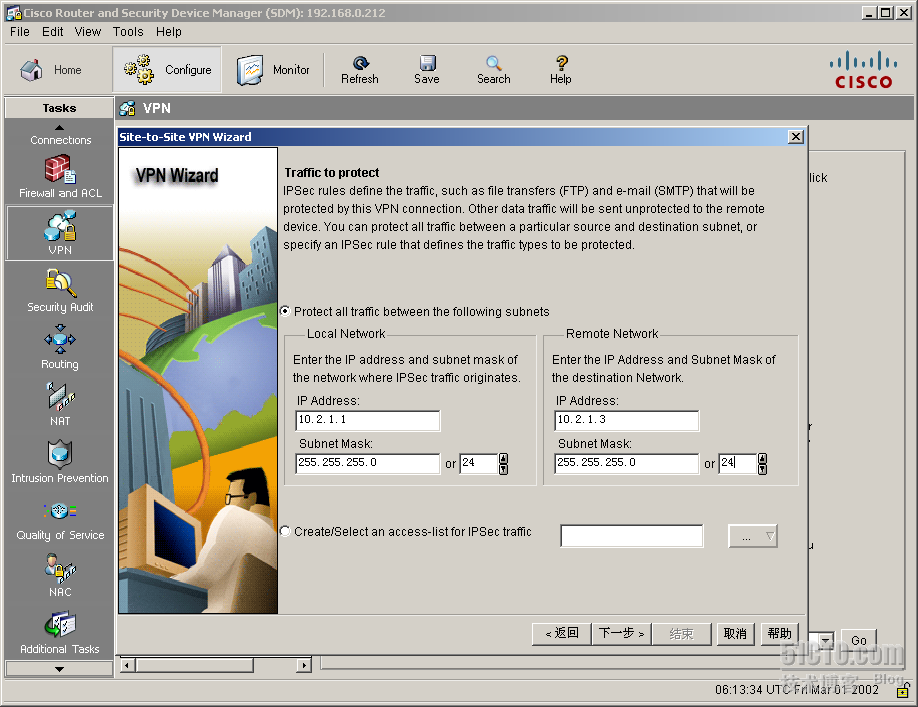Image resolution: width=918 pixels, height=707 pixels.
Task: Click the remote mask bits field
Action: [x=738, y=464]
